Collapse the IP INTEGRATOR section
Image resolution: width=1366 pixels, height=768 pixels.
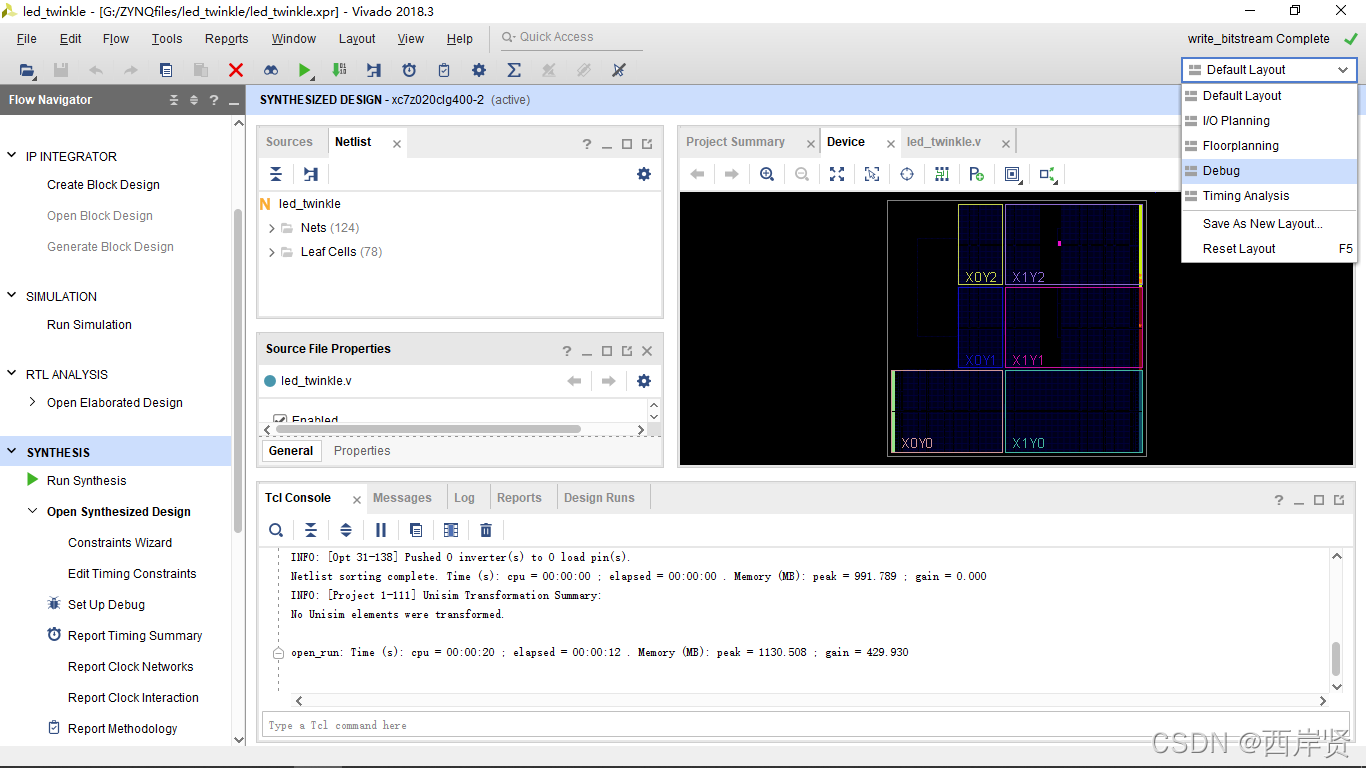point(12,156)
